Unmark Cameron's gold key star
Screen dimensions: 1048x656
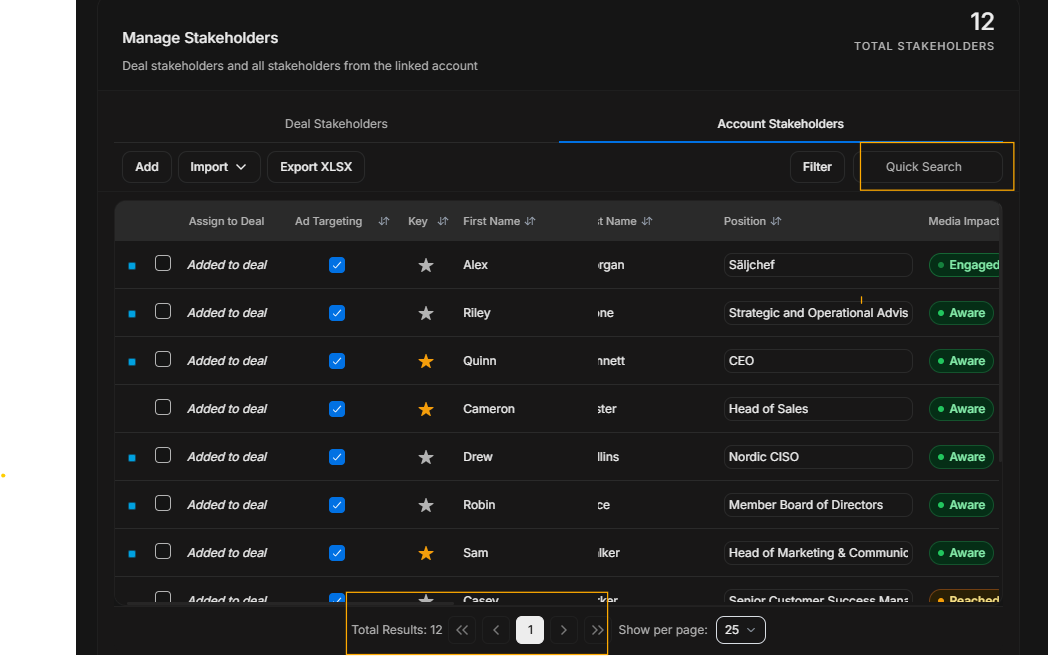(x=426, y=409)
